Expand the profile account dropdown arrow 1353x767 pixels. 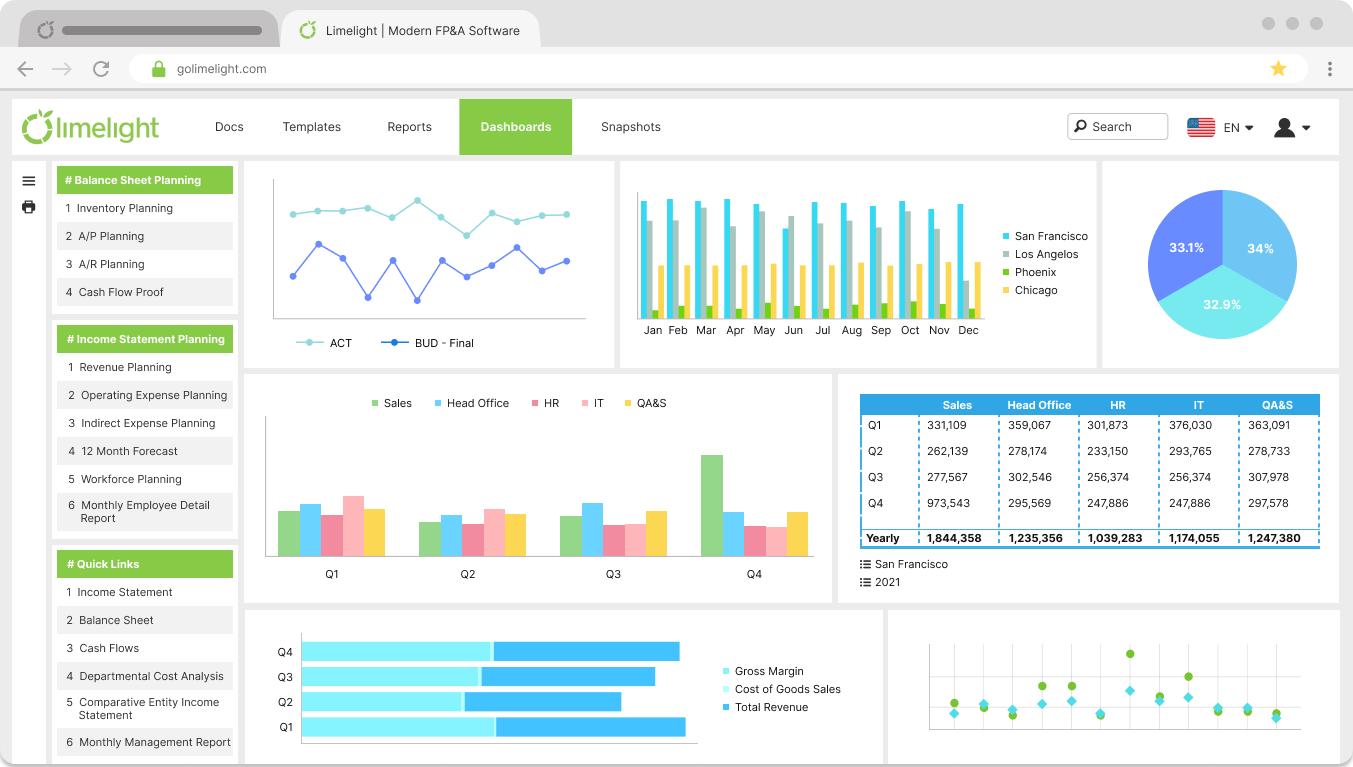coord(1305,128)
